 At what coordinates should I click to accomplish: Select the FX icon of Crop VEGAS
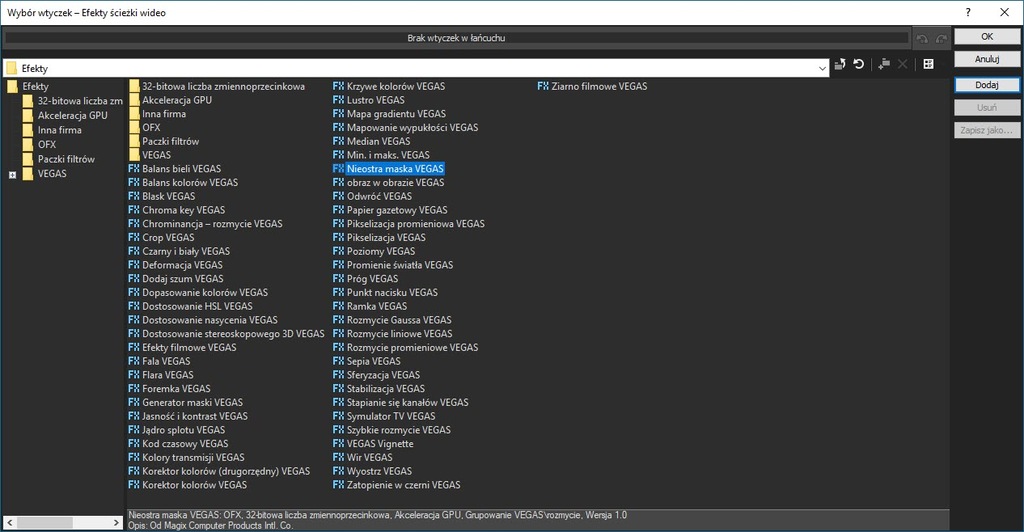tap(134, 237)
